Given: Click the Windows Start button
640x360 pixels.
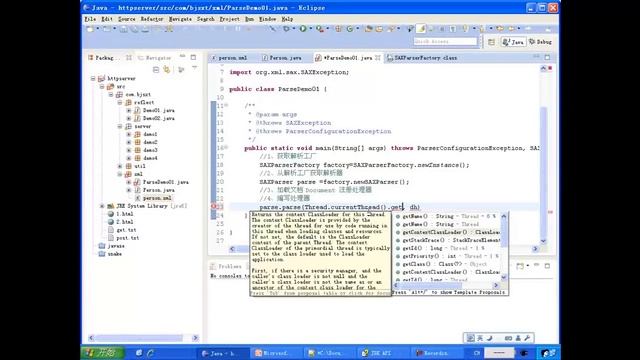Looking at the screenshot, I should (x=102, y=353).
